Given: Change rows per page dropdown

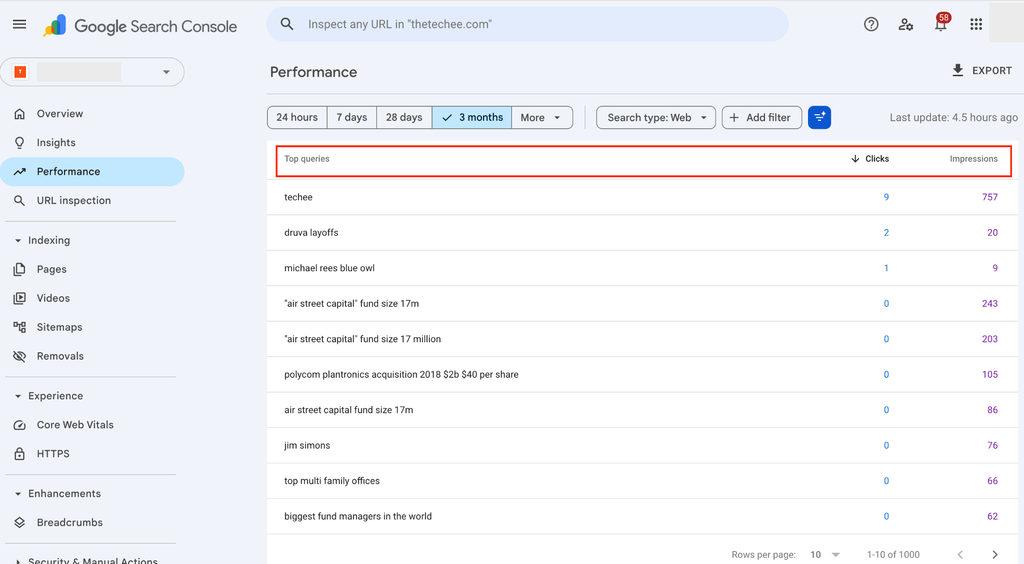Looking at the screenshot, I should click(825, 554).
